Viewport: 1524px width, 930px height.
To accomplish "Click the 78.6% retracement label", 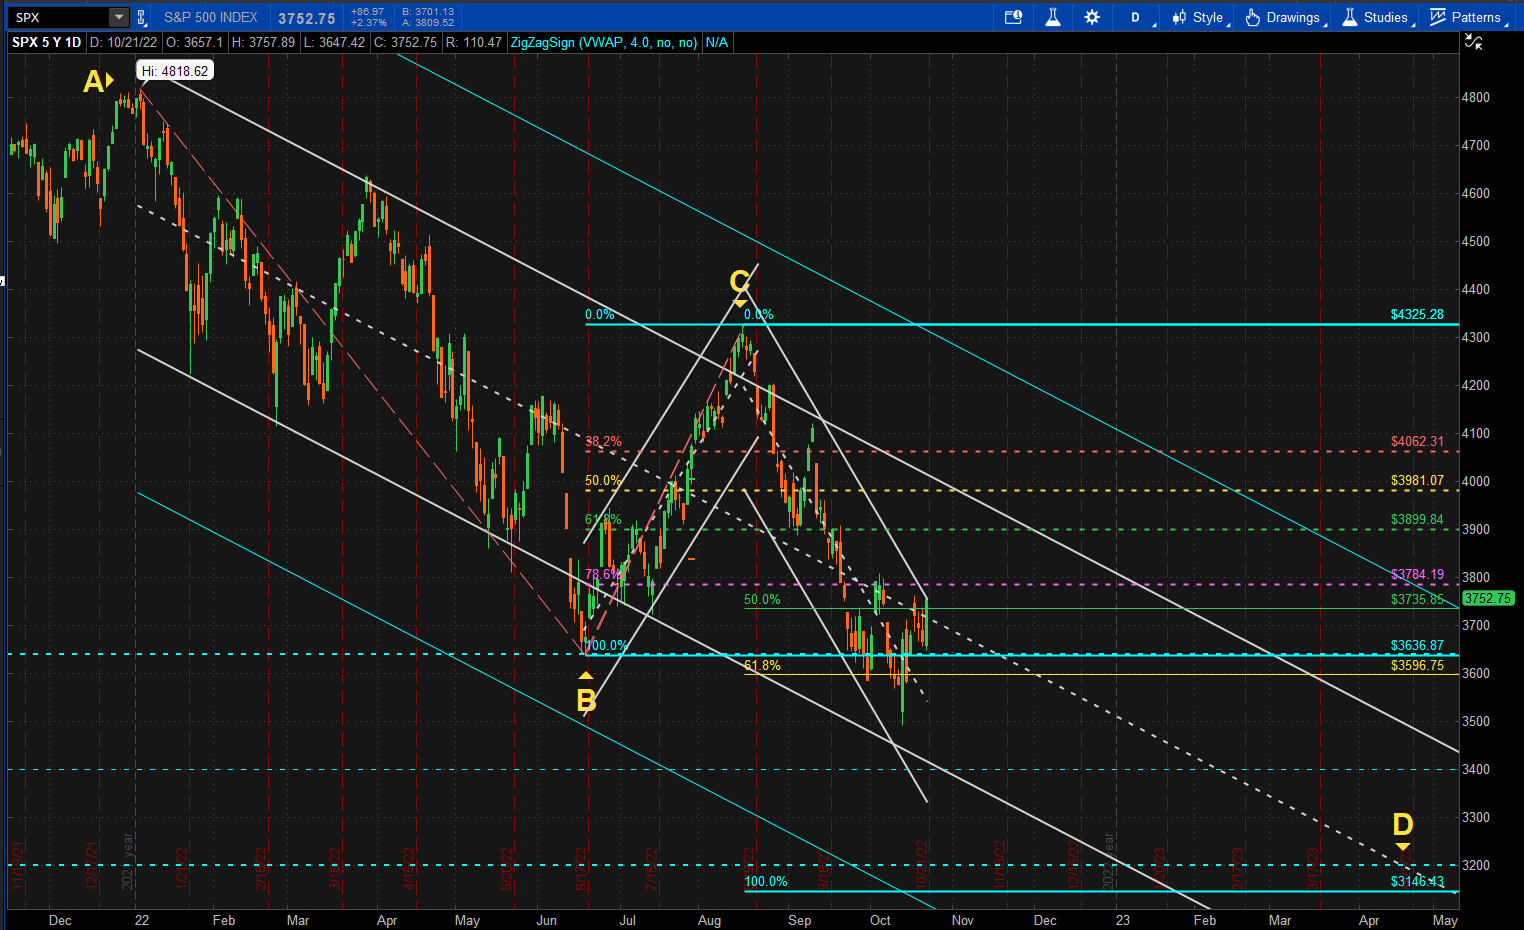I will pos(603,574).
